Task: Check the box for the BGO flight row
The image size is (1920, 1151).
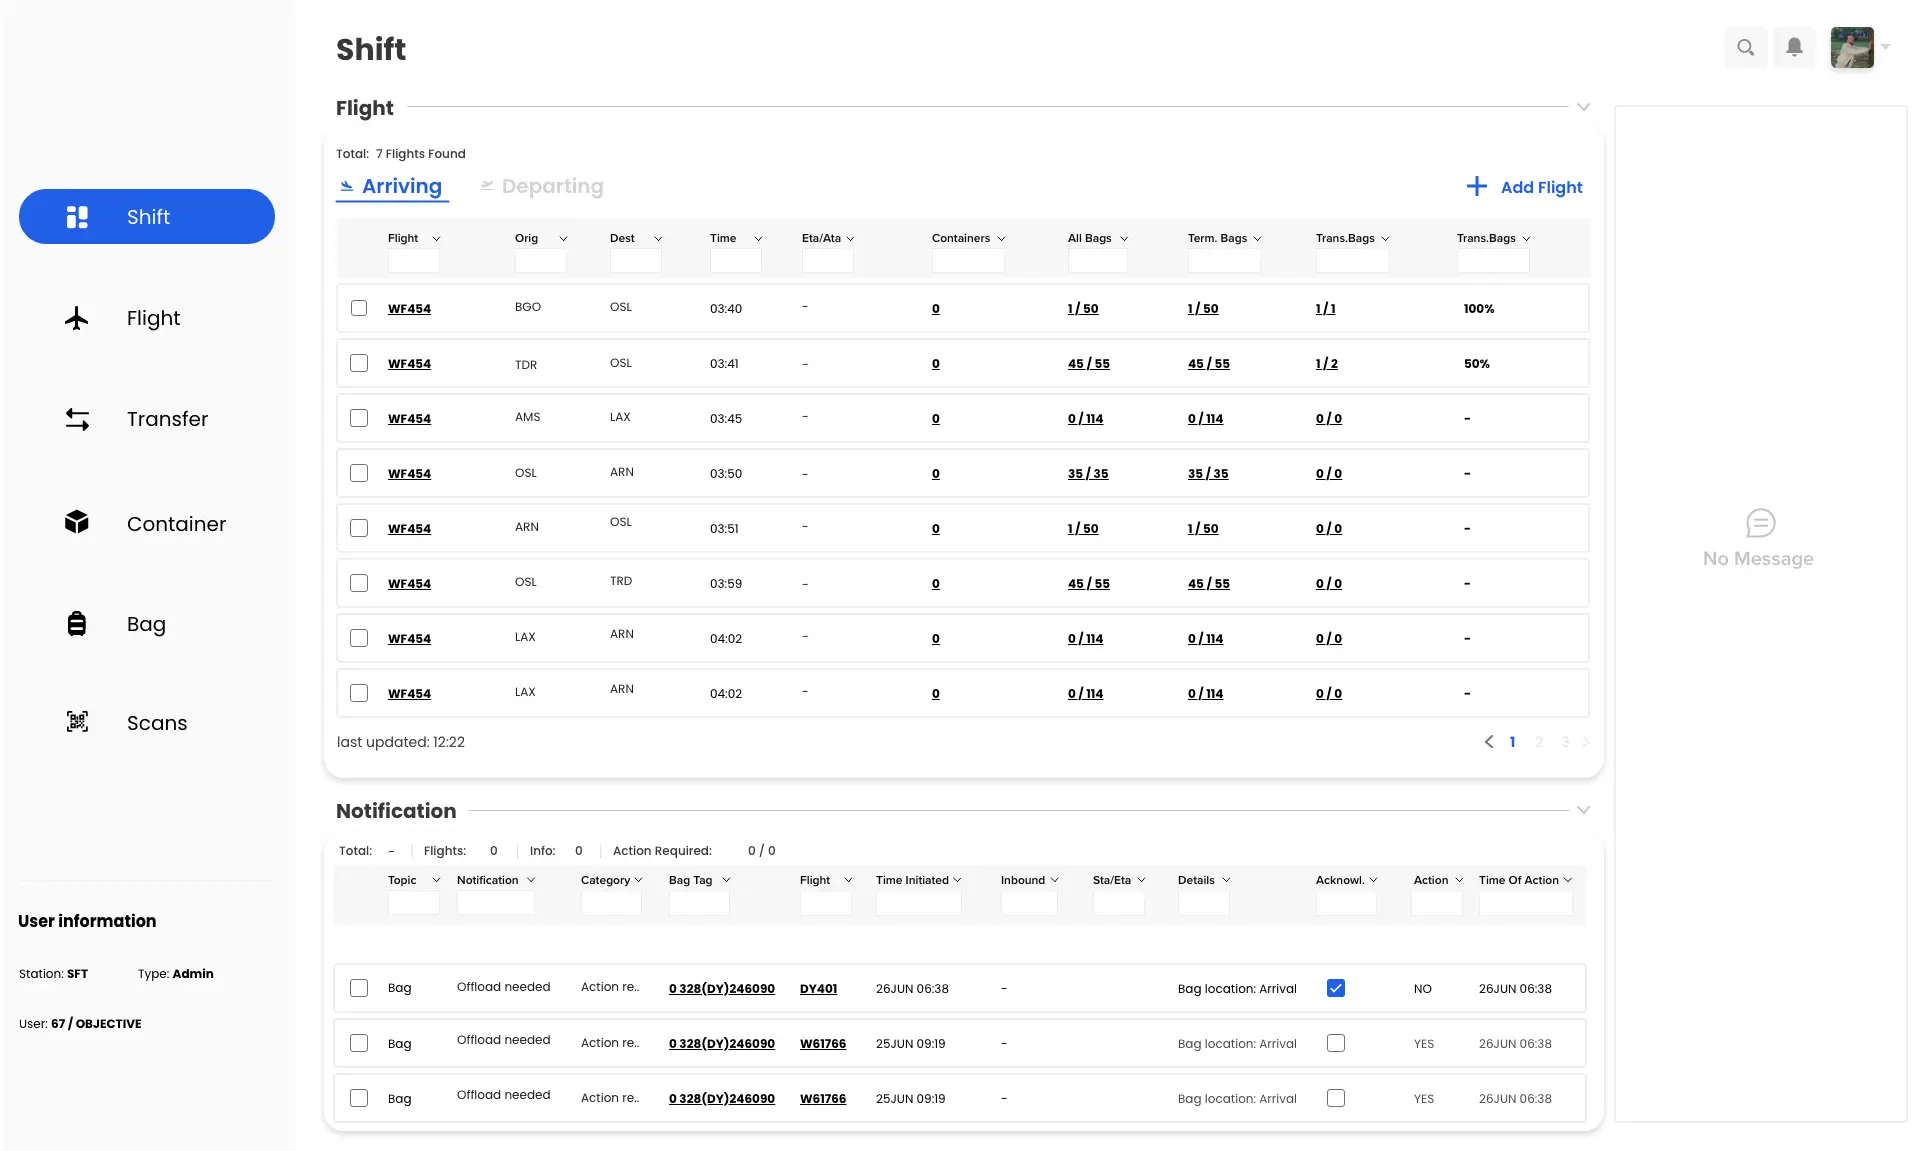Action: pyautogui.click(x=359, y=308)
